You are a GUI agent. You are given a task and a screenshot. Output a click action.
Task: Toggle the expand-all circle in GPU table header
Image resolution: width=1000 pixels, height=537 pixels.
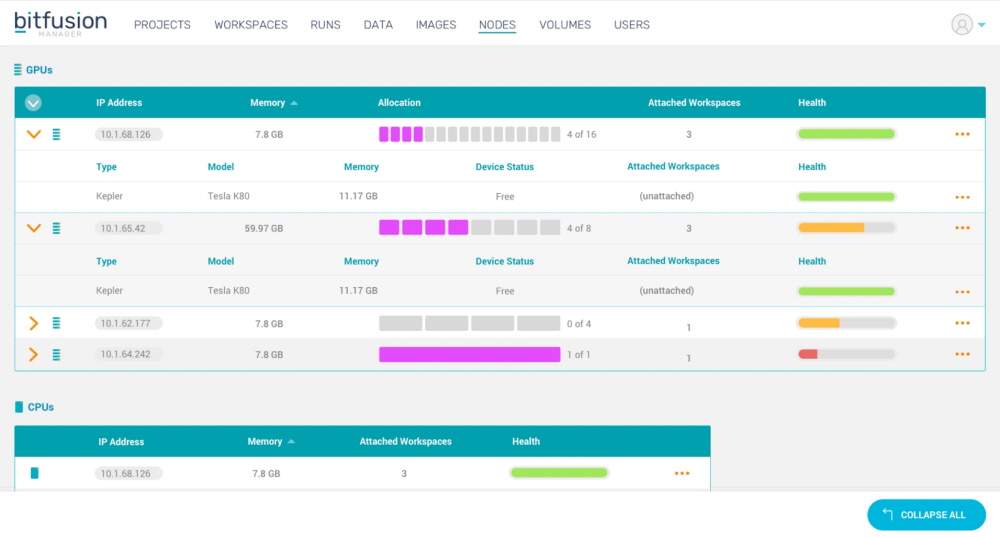33,103
